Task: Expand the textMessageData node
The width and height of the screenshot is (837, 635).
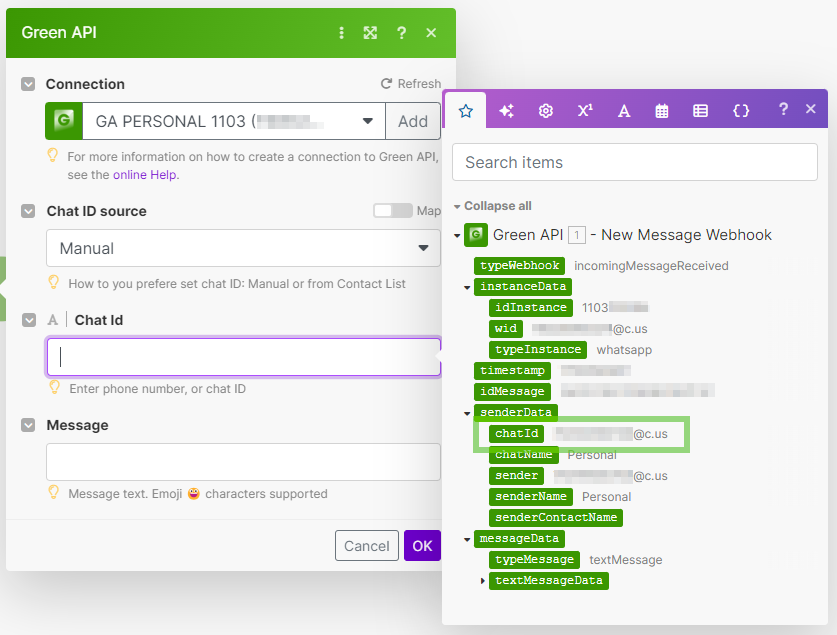Action: (x=483, y=581)
